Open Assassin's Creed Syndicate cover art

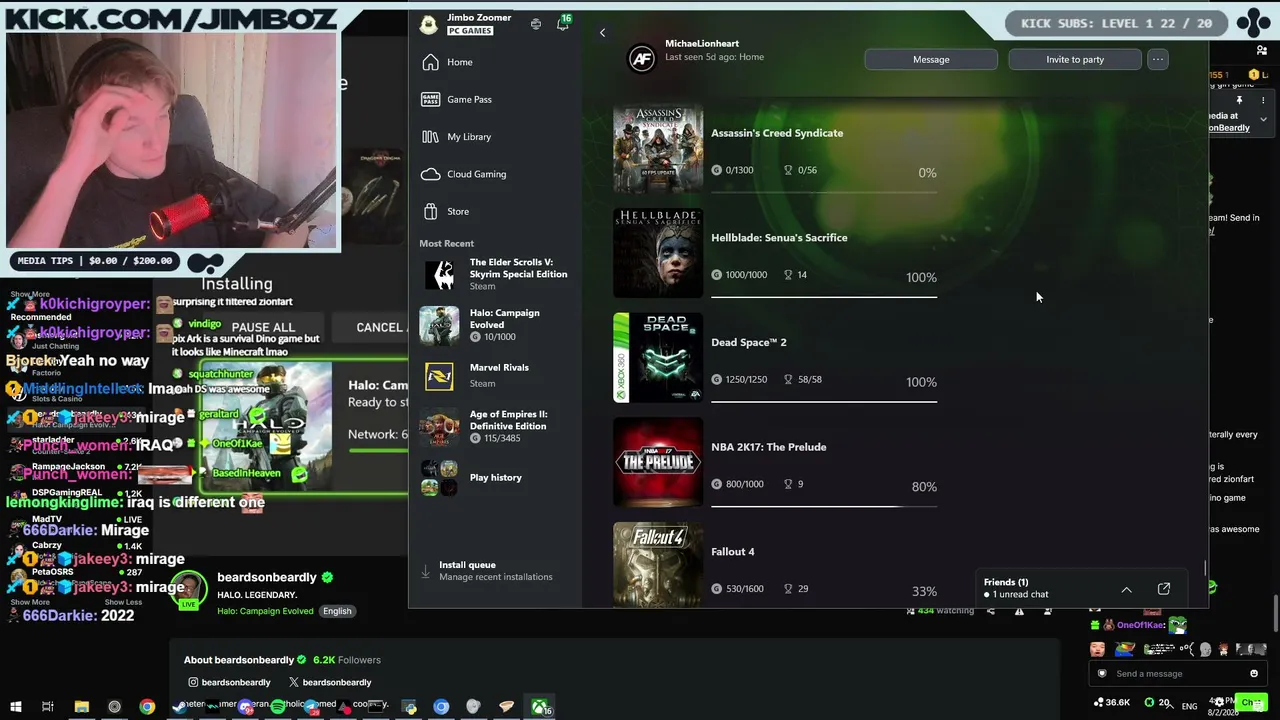[x=658, y=148]
